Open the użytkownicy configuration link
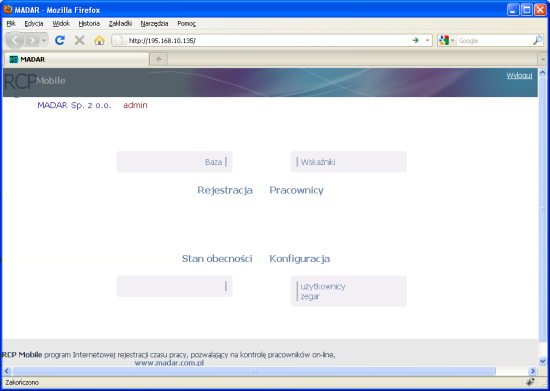The width and height of the screenshot is (550, 391). click(x=323, y=286)
